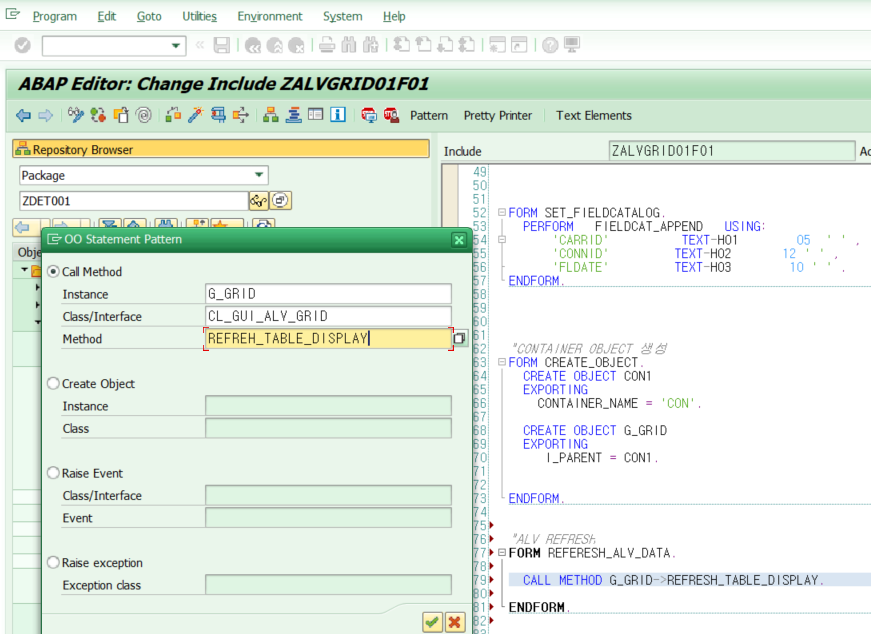Confirm the OO Statement Pattern with green check

click(432, 622)
